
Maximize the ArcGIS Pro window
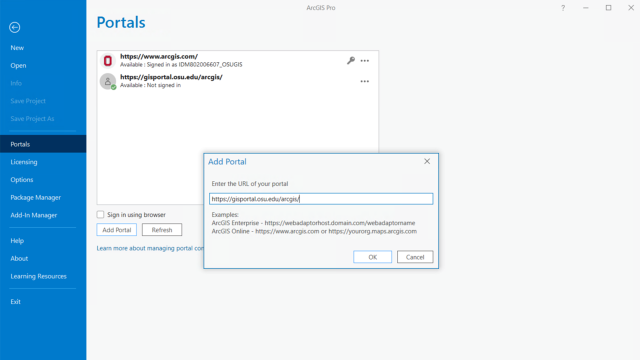[x=609, y=8]
